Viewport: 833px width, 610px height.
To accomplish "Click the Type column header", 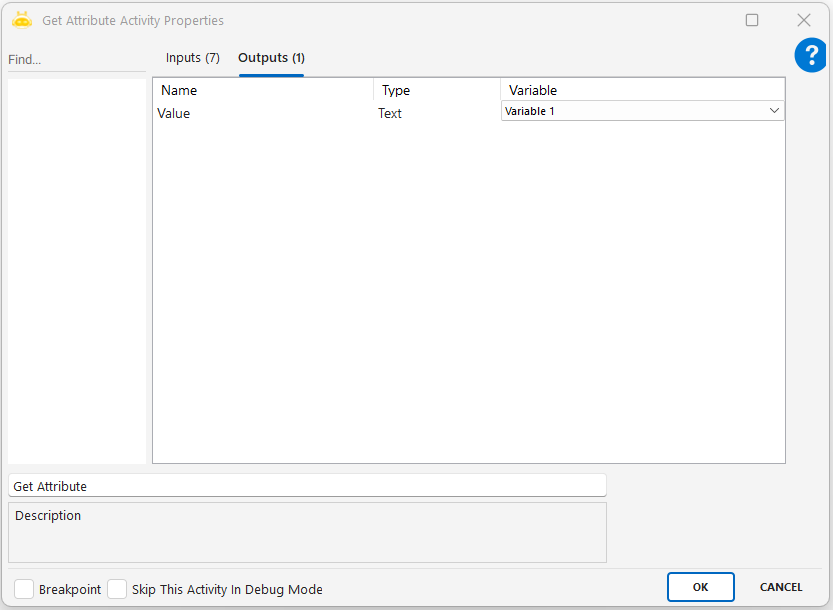I will [x=437, y=90].
